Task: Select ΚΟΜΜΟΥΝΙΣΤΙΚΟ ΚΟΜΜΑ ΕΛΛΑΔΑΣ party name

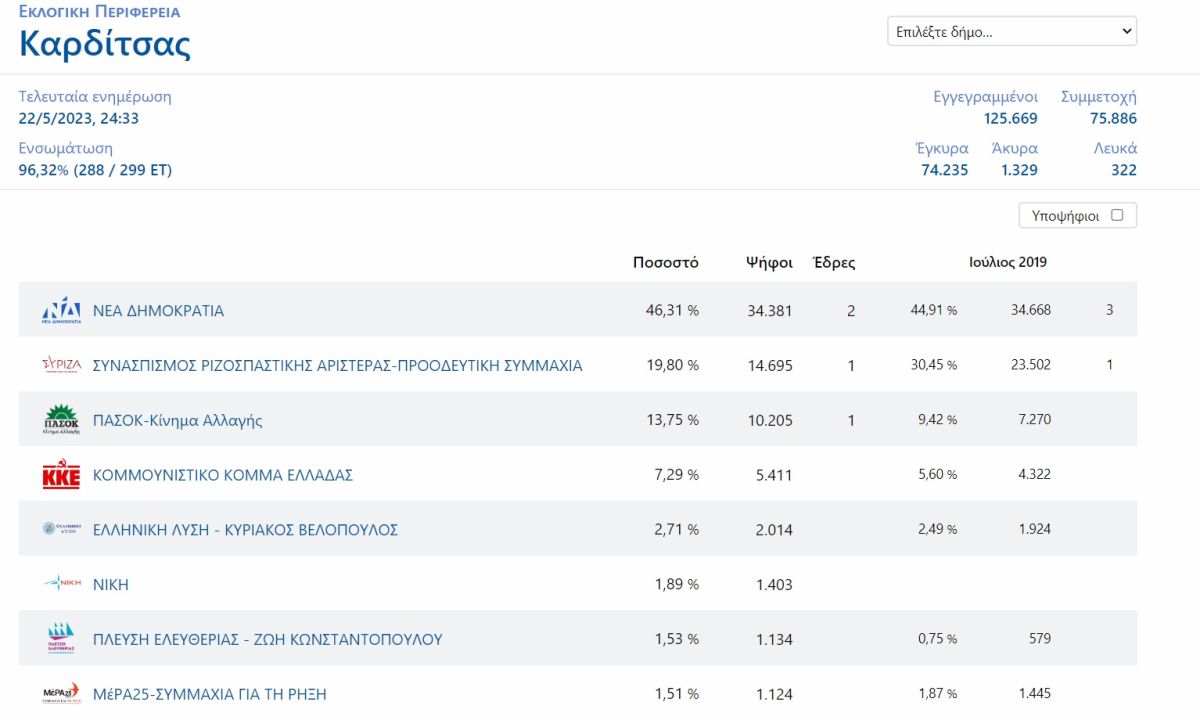Action: (x=222, y=475)
